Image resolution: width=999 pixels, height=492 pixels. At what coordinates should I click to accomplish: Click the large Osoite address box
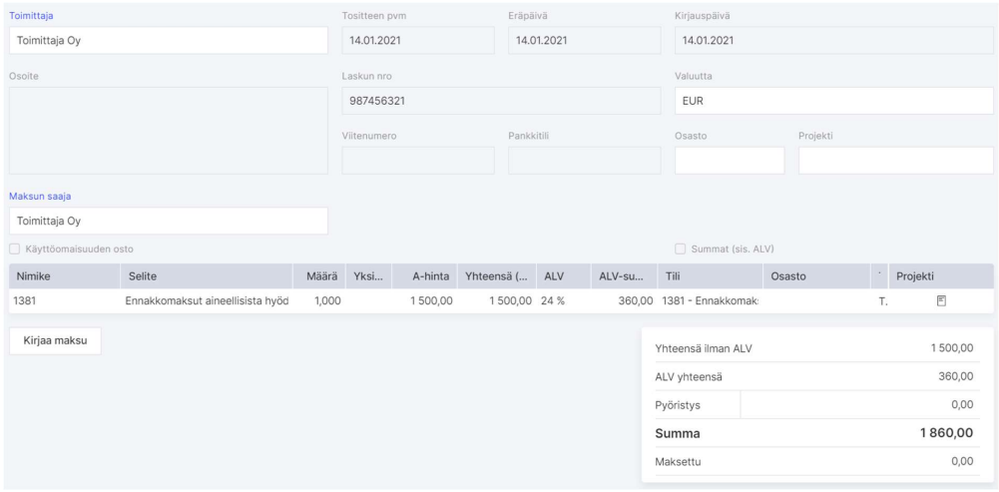(168, 131)
